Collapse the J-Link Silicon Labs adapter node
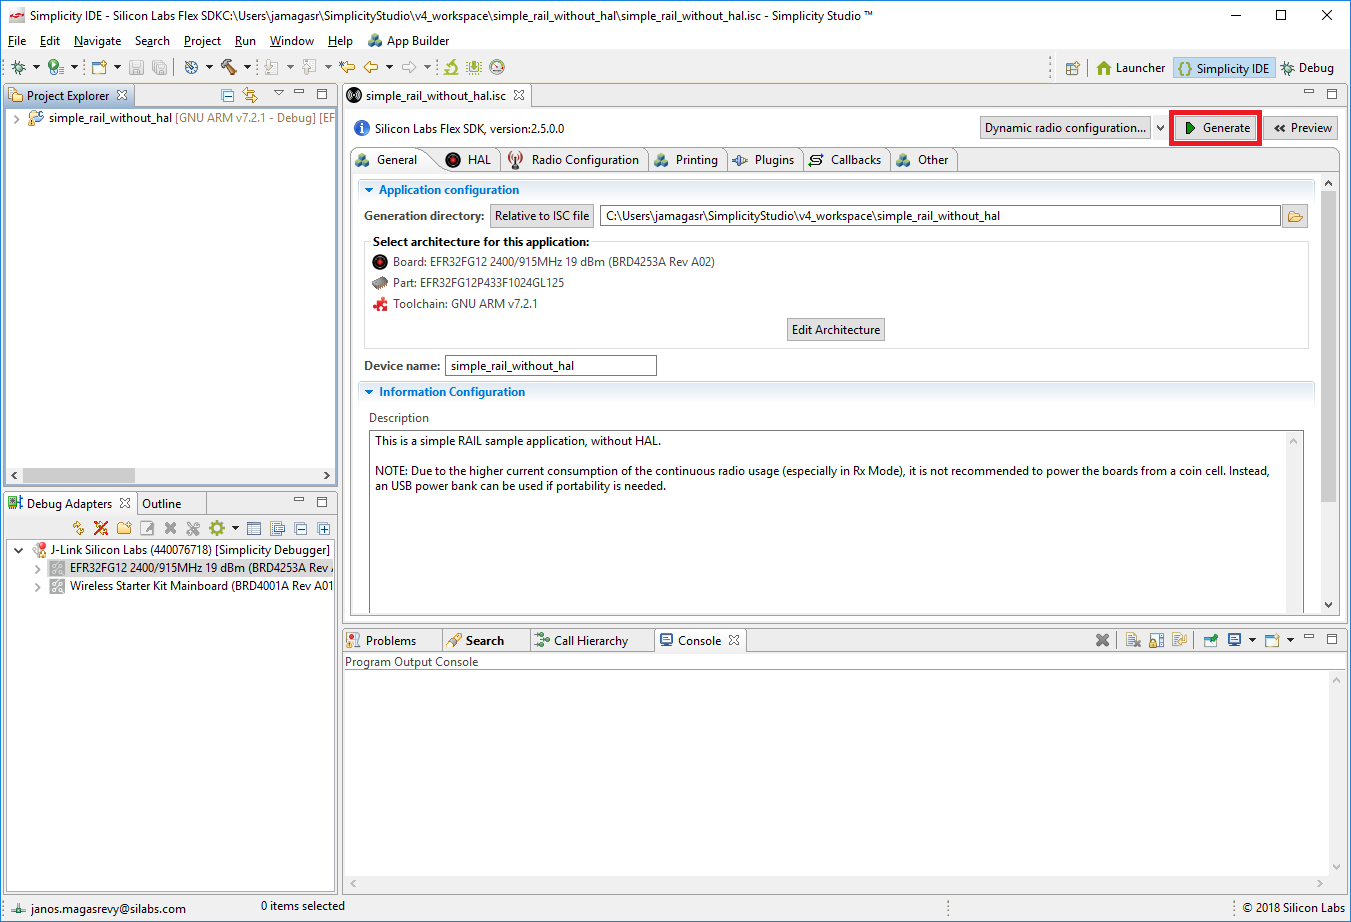 (19, 550)
